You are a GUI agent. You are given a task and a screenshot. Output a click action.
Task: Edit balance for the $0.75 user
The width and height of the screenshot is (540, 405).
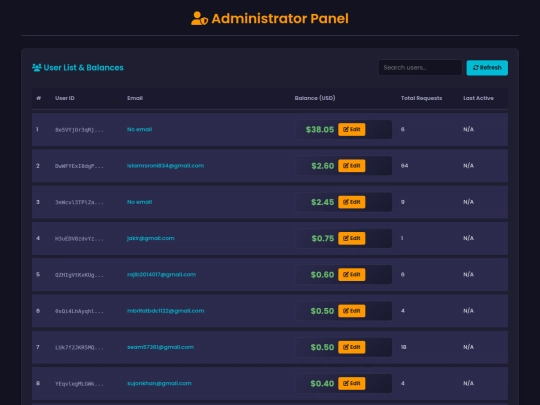tap(351, 238)
